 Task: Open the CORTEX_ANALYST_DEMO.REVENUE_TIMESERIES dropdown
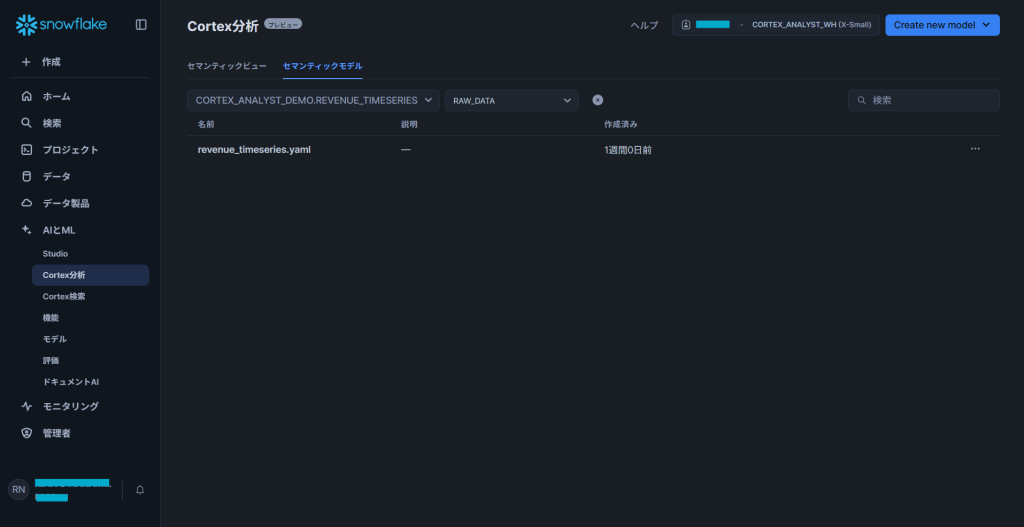tap(313, 101)
